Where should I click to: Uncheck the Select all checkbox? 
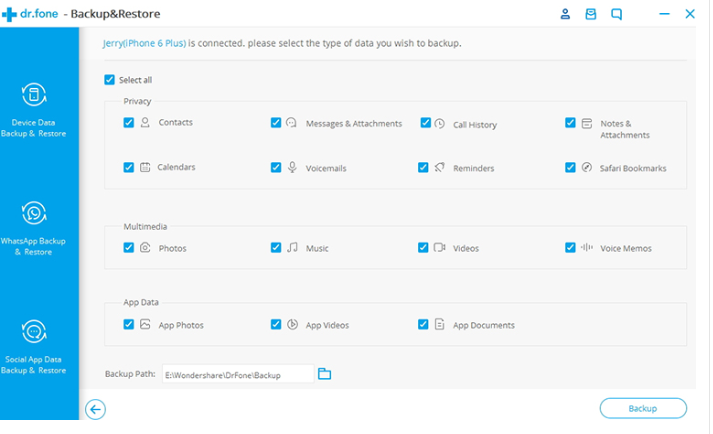(x=110, y=80)
